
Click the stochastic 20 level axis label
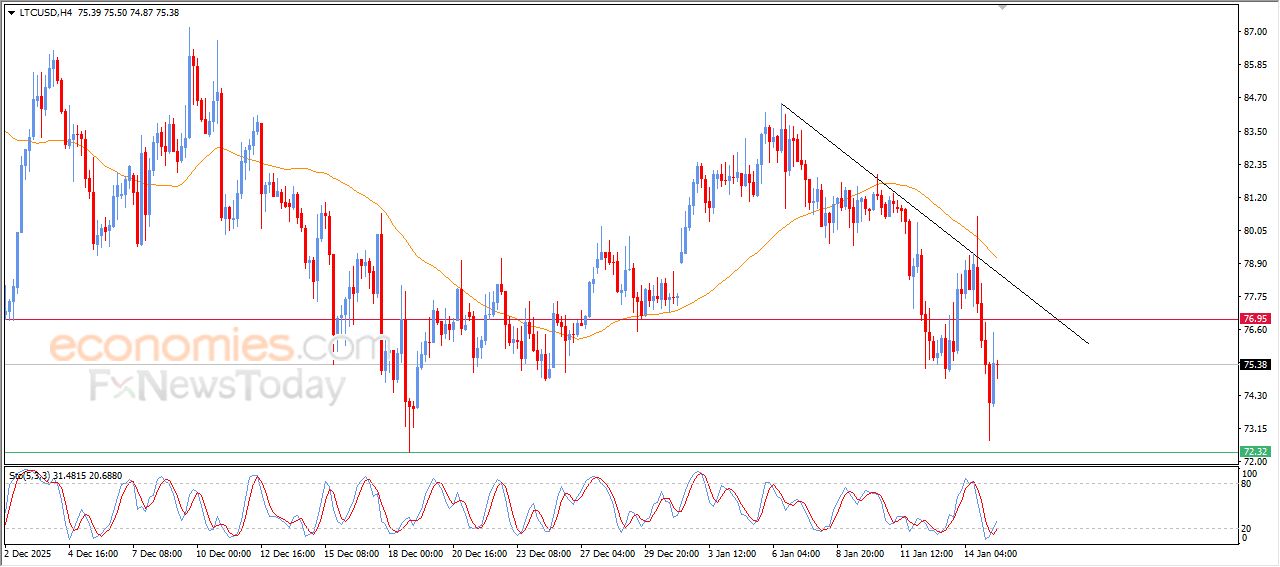point(1247,527)
